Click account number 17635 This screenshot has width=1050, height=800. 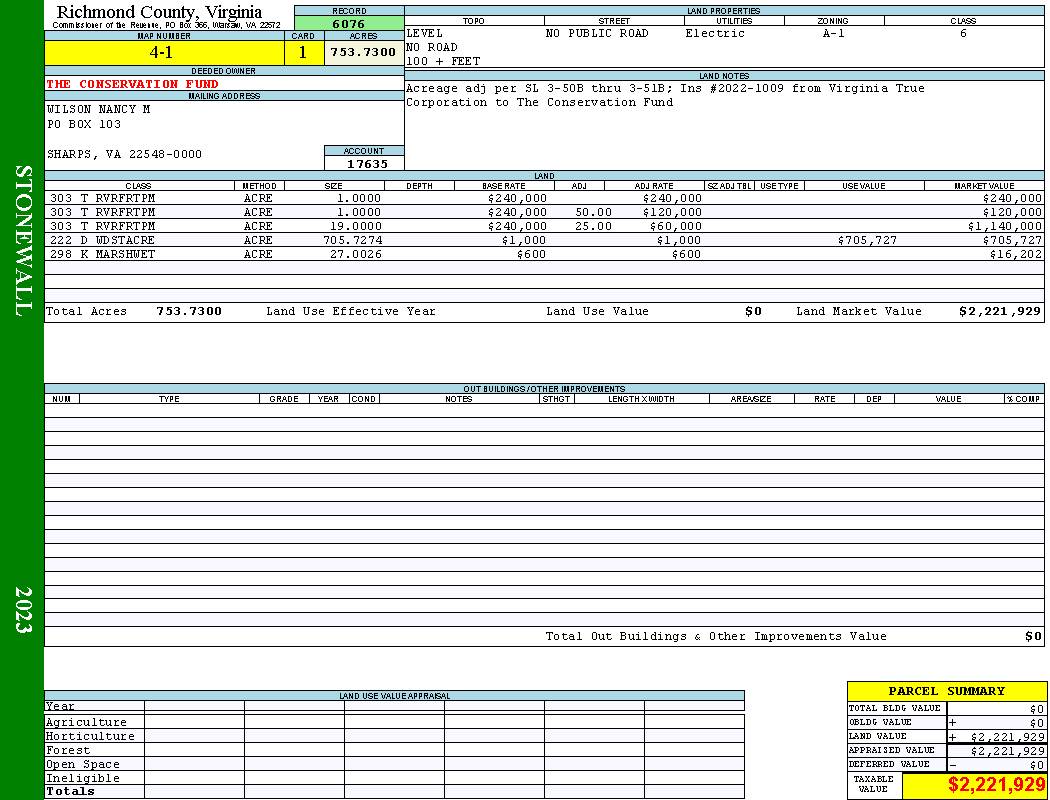point(367,164)
